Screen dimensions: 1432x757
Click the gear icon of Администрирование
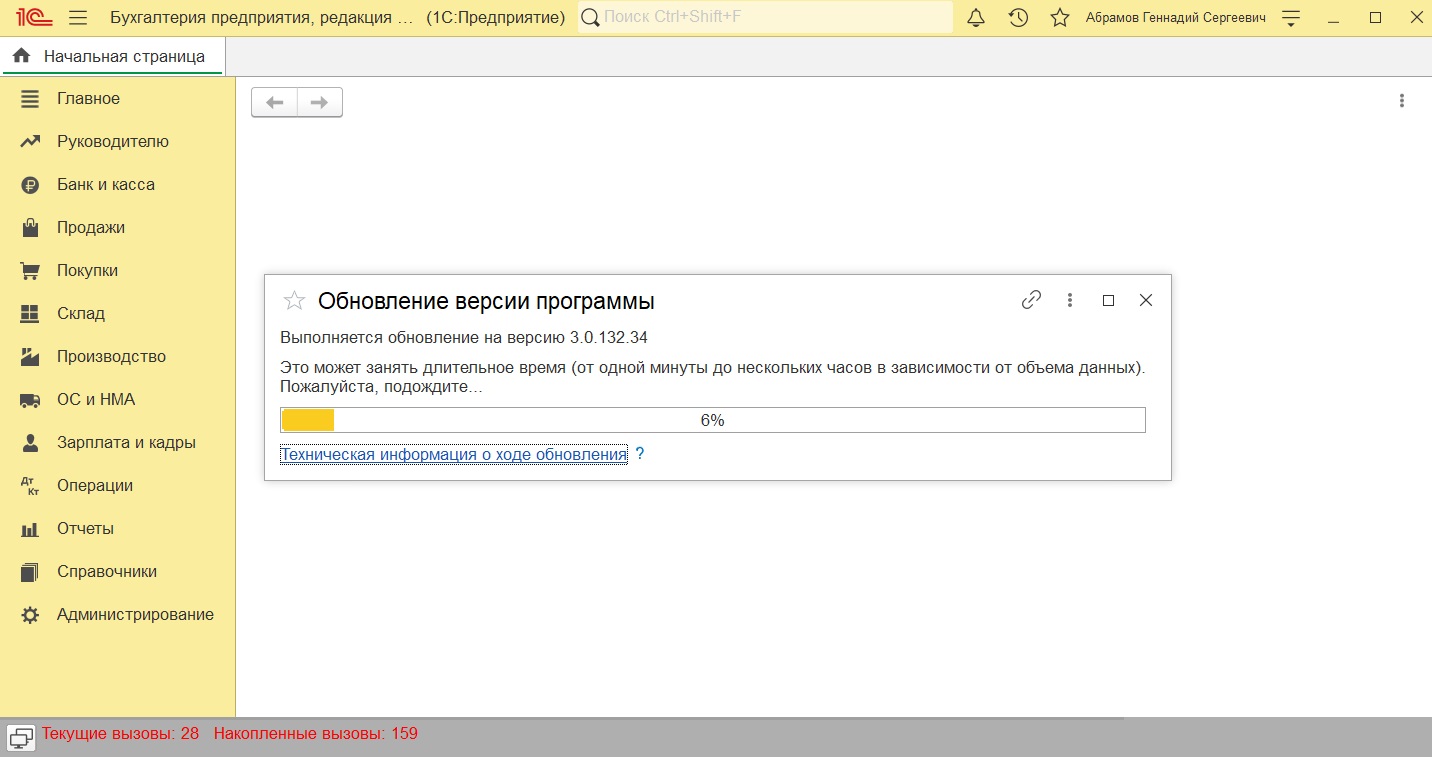(30, 615)
